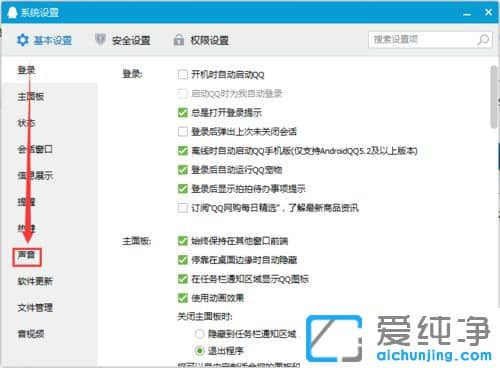Uncheck 总是打开登录提示
Viewport: 500px width, 368px height.
[x=183, y=113]
